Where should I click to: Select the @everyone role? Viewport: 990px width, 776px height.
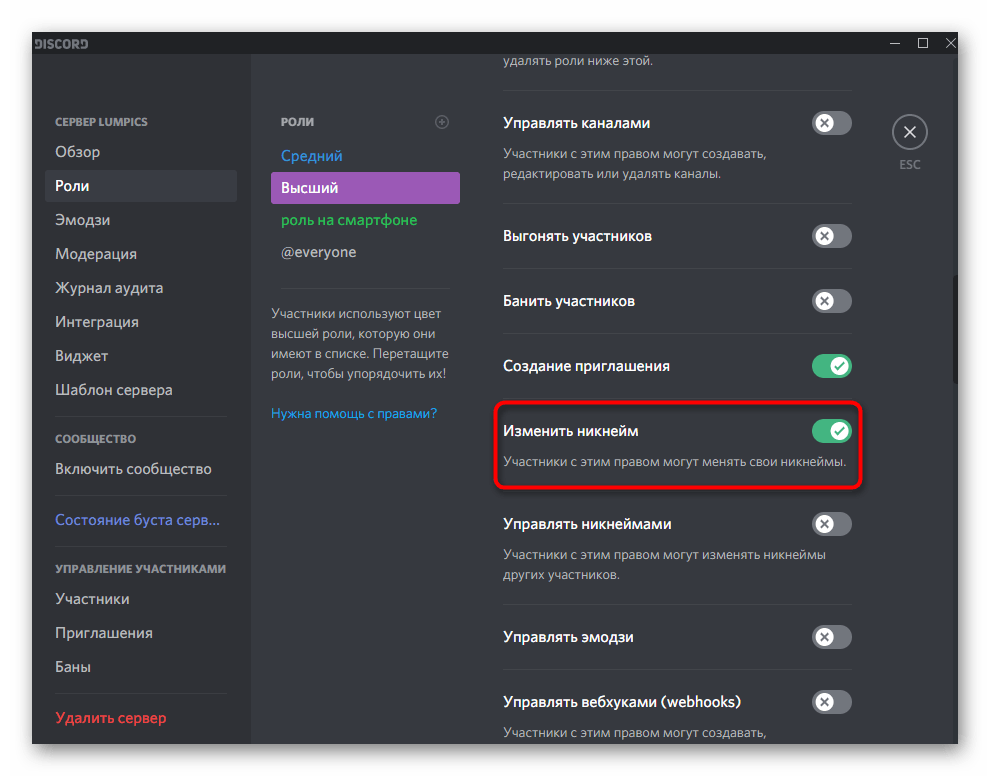[x=318, y=252]
